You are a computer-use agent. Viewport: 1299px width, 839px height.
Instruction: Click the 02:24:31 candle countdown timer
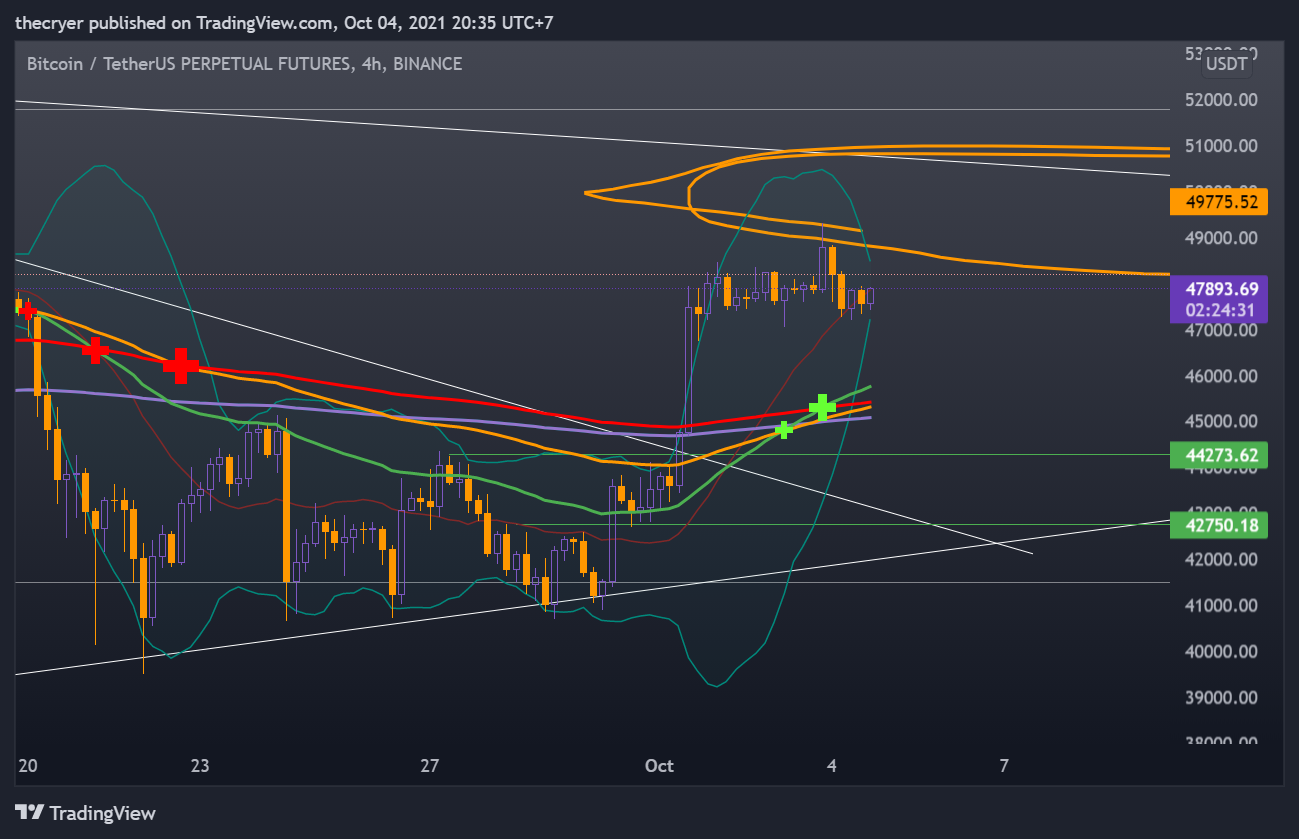point(1221,310)
